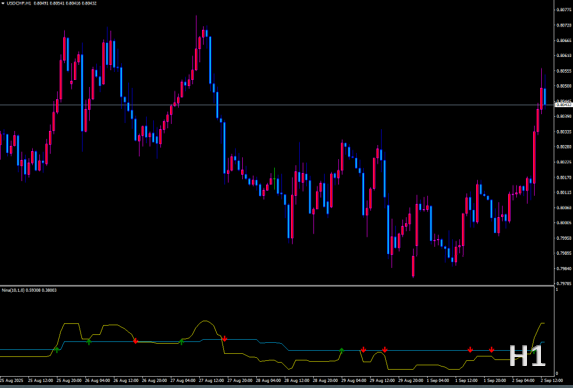Click the 0.79785 price scale label
Screen dimensions: 573x388
(x=564, y=283)
